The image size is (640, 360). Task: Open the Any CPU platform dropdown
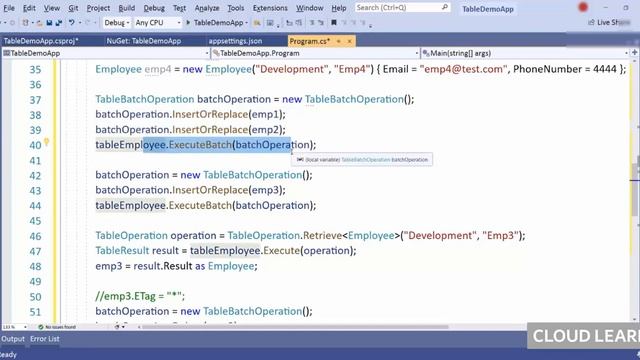158,23
